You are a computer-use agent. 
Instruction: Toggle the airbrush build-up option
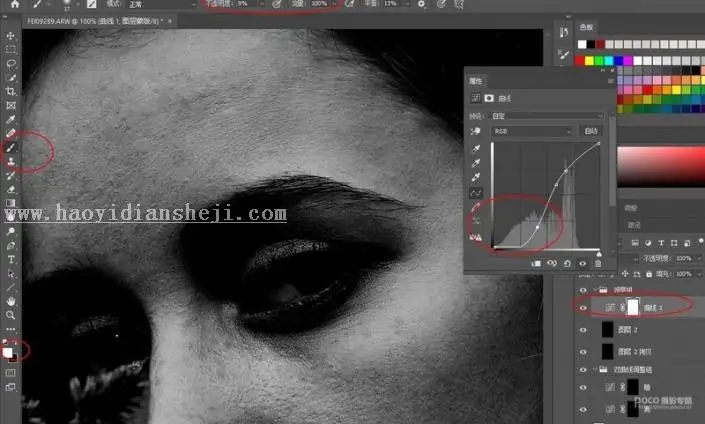pyautogui.click(x=349, y=4)
